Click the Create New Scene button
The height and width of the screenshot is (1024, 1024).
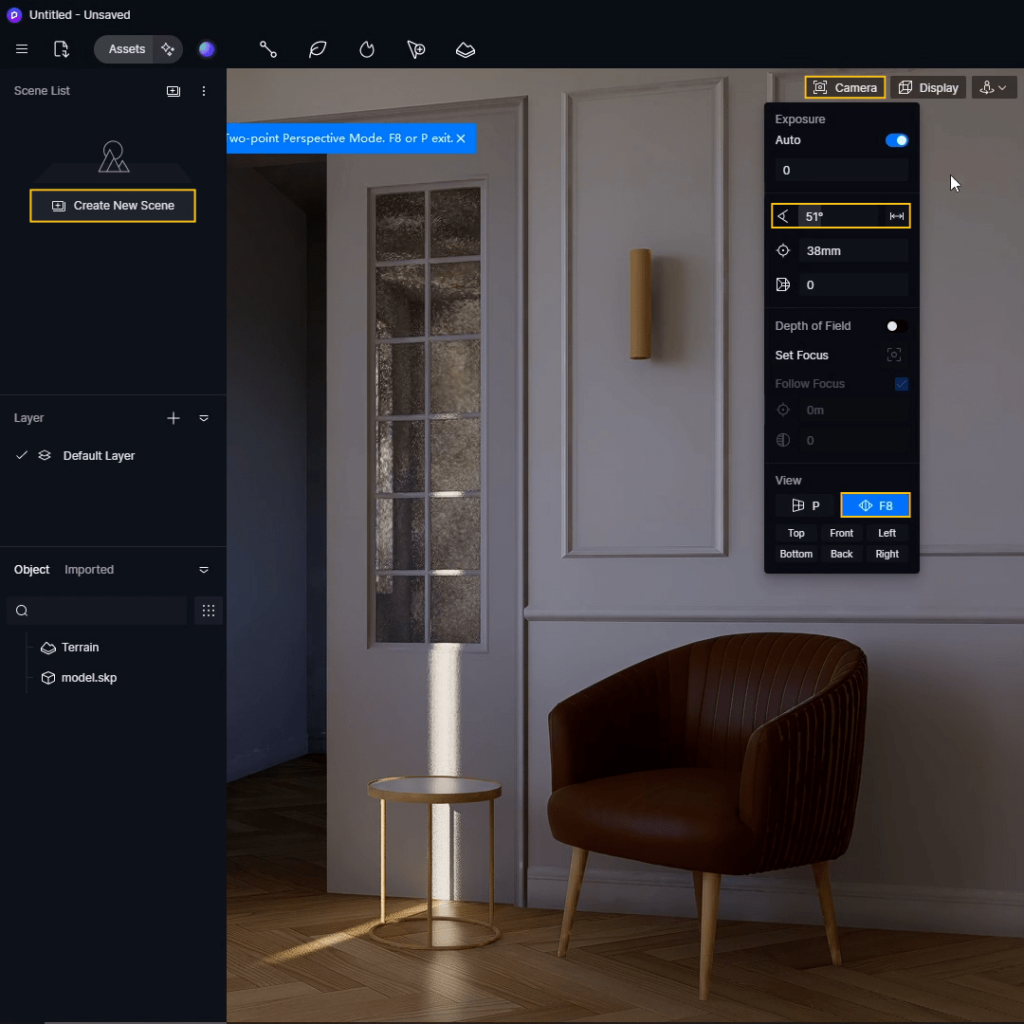point(112,205)
